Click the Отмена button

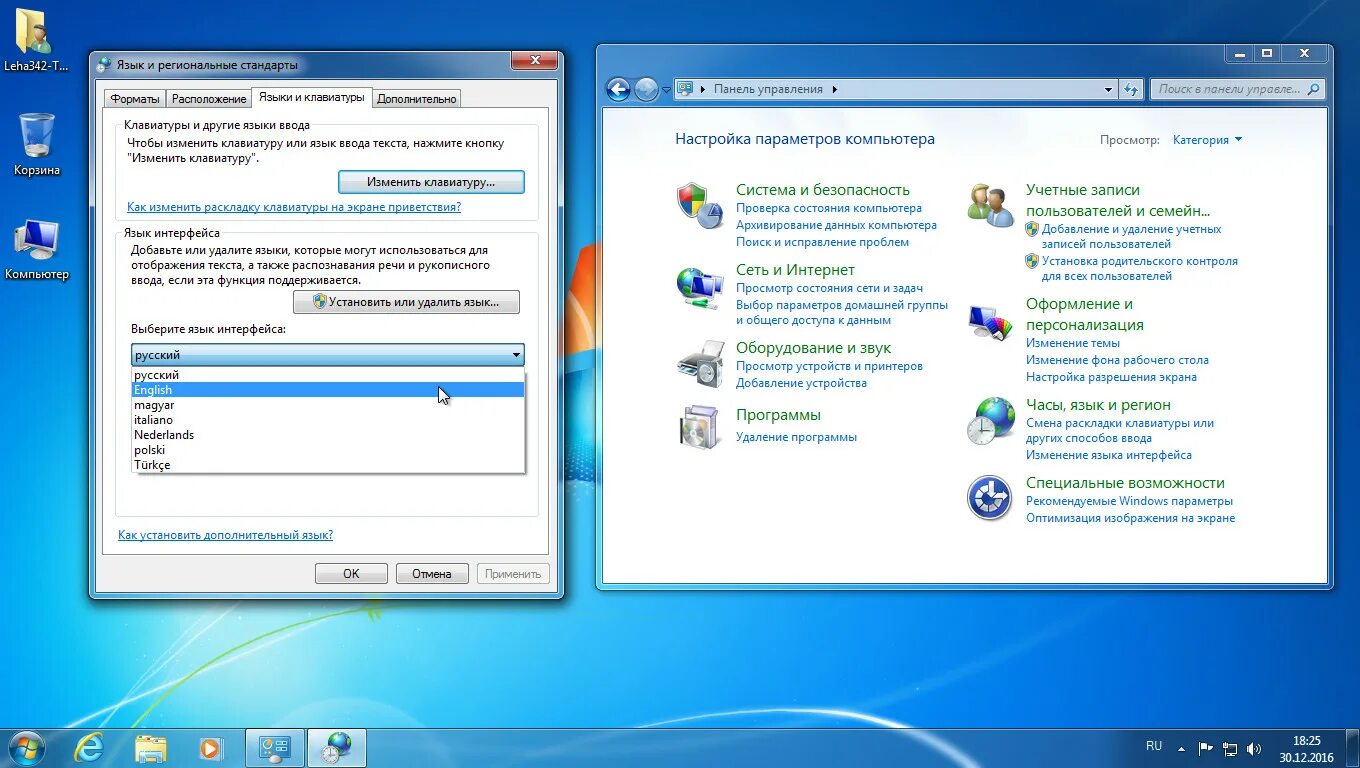[x=432, y=573]
